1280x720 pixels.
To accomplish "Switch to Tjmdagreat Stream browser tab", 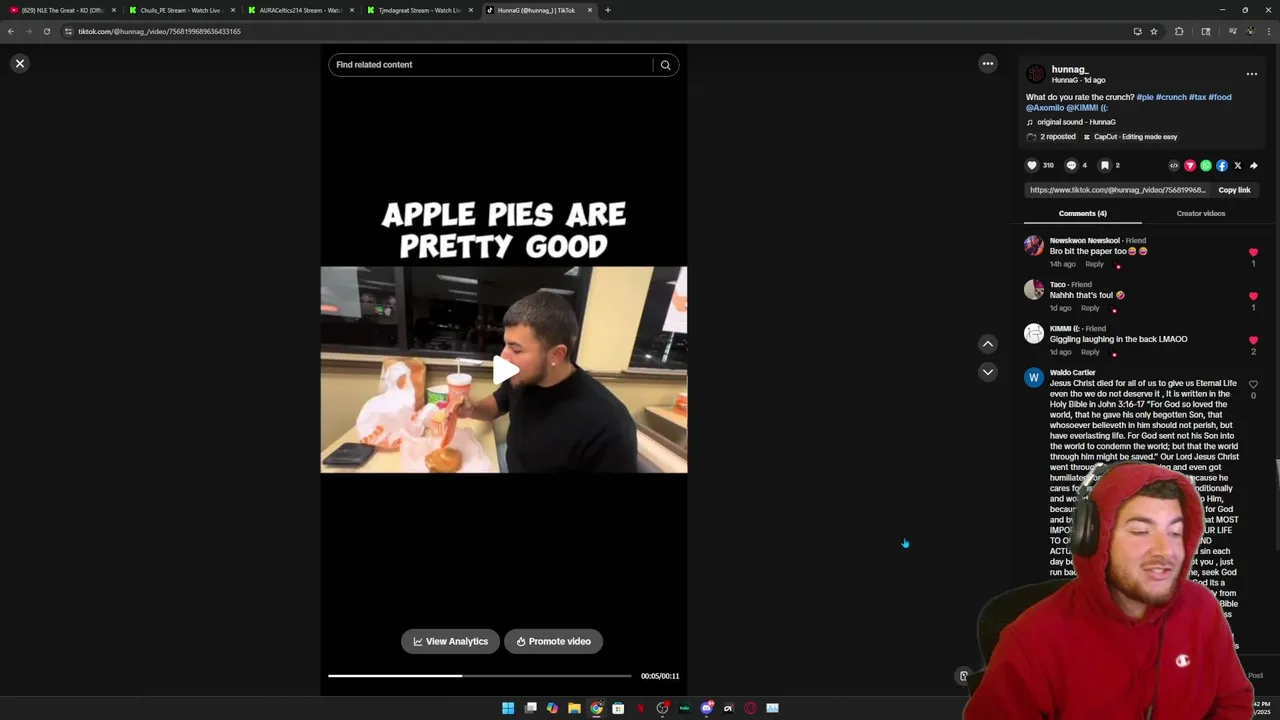I will pos(419,10).
